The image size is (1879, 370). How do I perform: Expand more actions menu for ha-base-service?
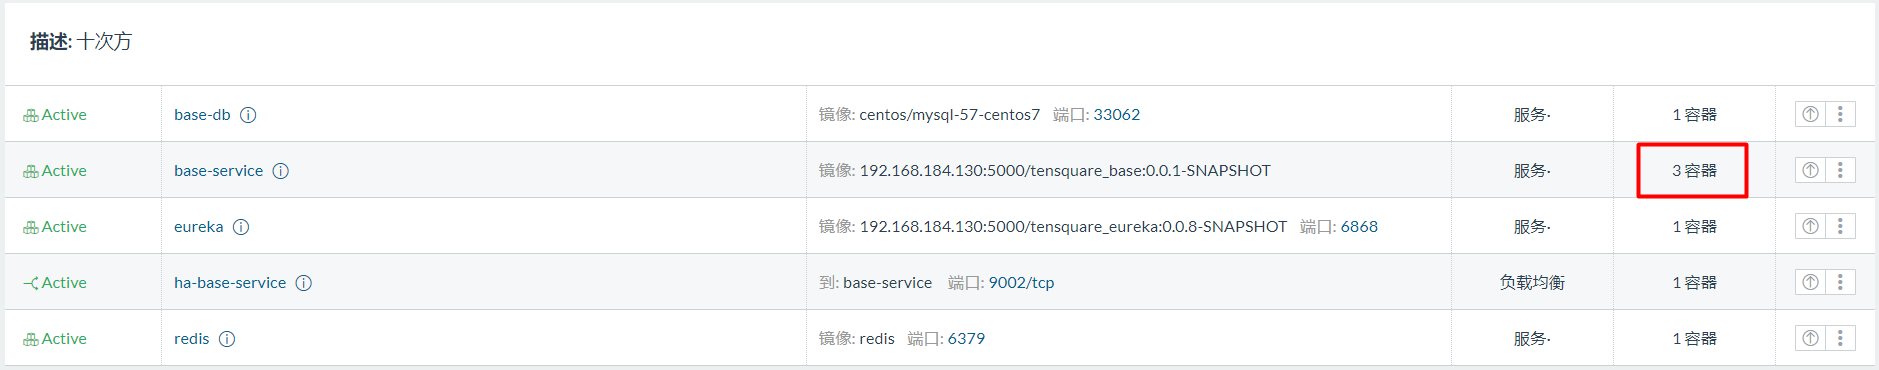click(1840, 282)
